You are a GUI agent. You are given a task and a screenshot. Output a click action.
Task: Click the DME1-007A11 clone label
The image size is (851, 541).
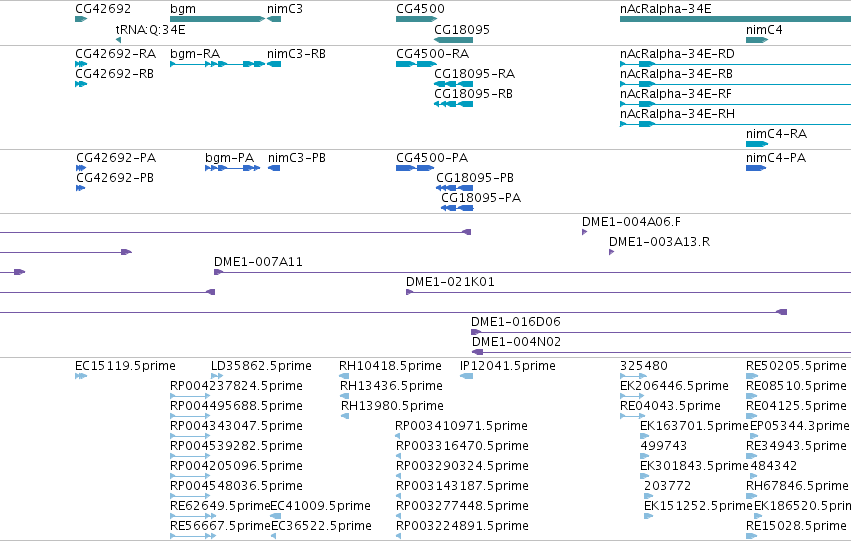[x=258, y=262]
